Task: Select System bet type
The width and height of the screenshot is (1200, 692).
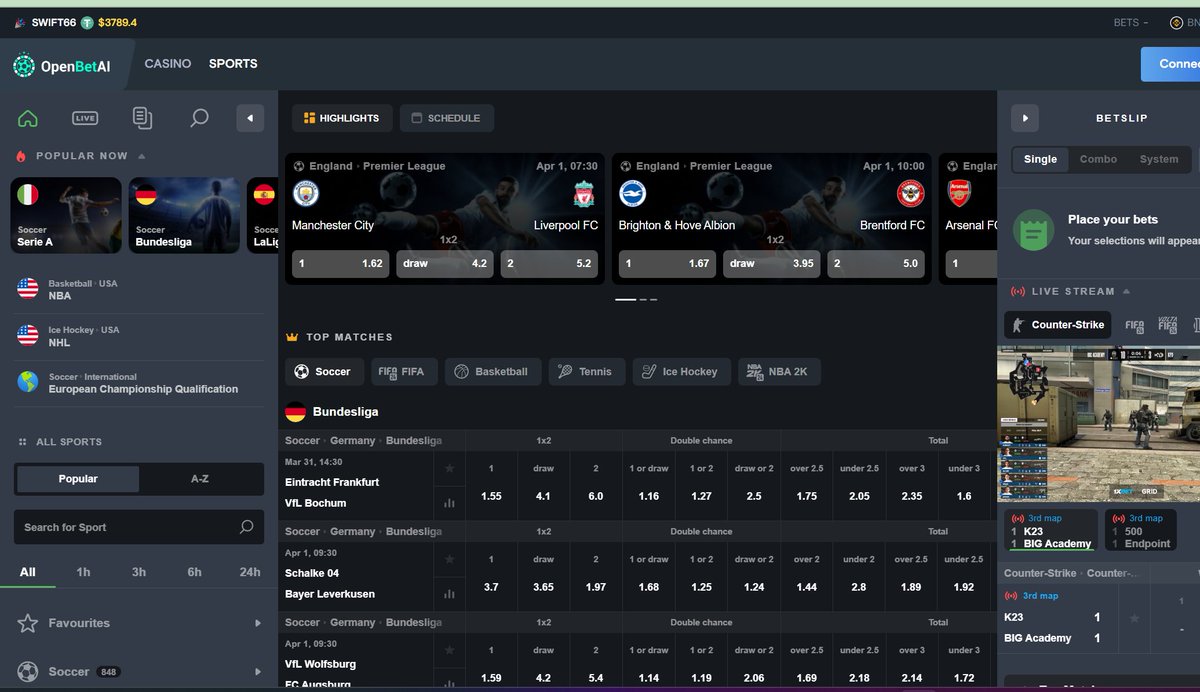Action: click(1159, 159)
